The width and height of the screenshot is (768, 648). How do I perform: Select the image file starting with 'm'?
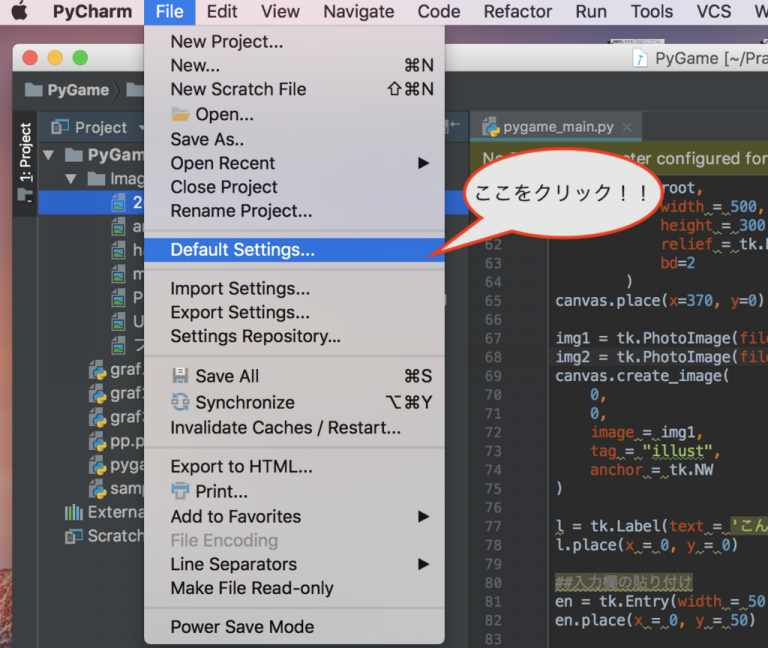coord(127,274)
